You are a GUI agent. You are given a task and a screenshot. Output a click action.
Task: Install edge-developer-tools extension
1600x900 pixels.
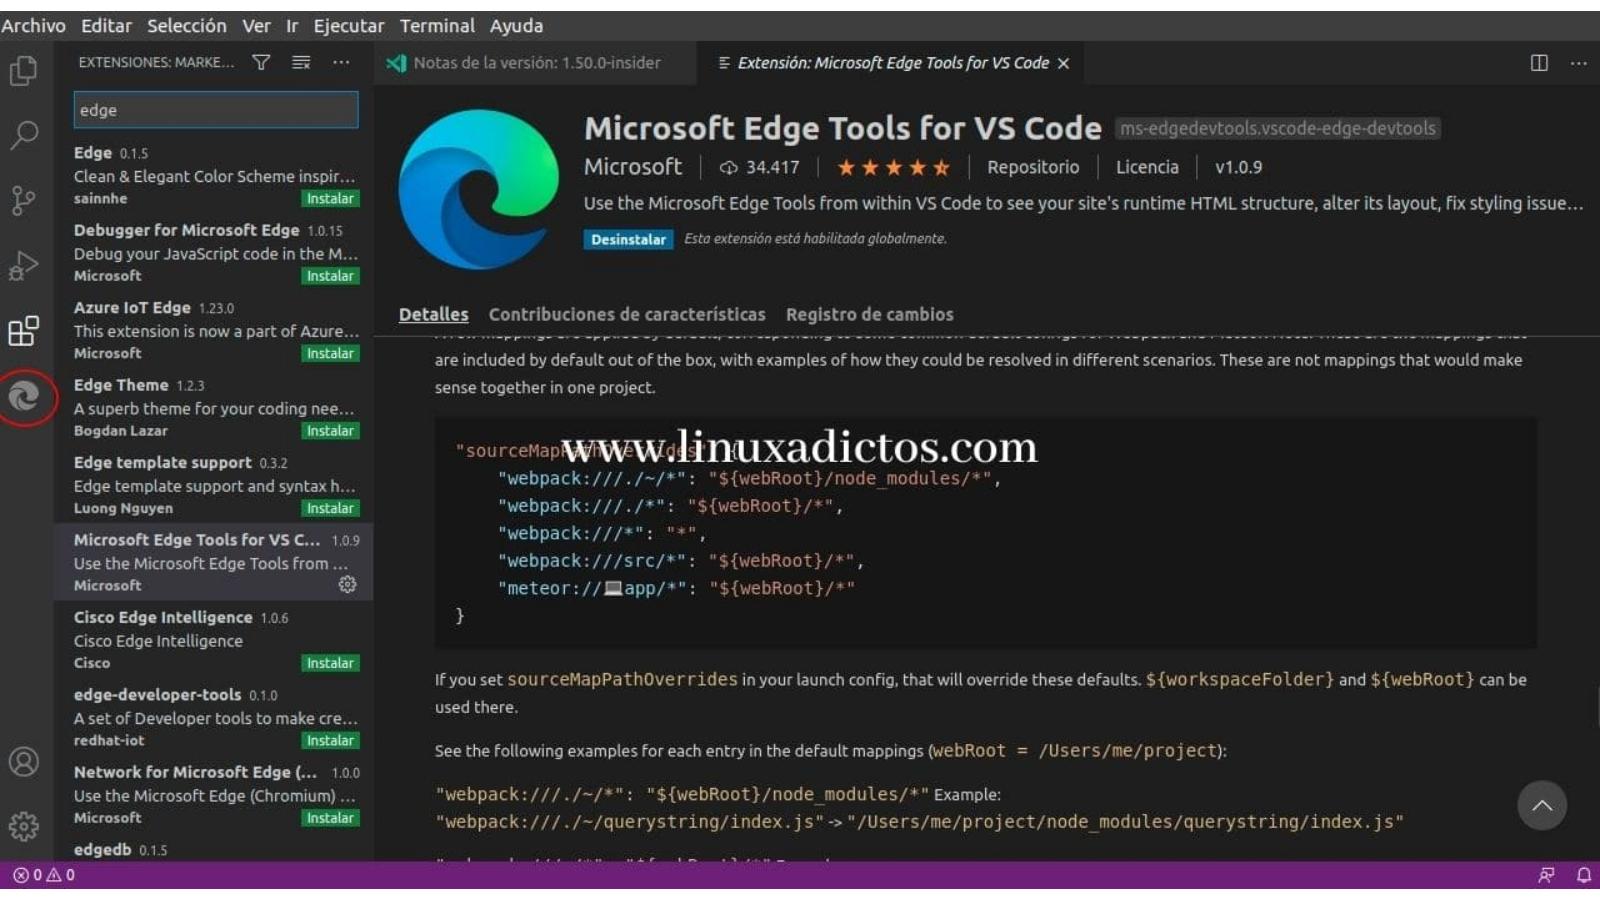click(330, 741)
